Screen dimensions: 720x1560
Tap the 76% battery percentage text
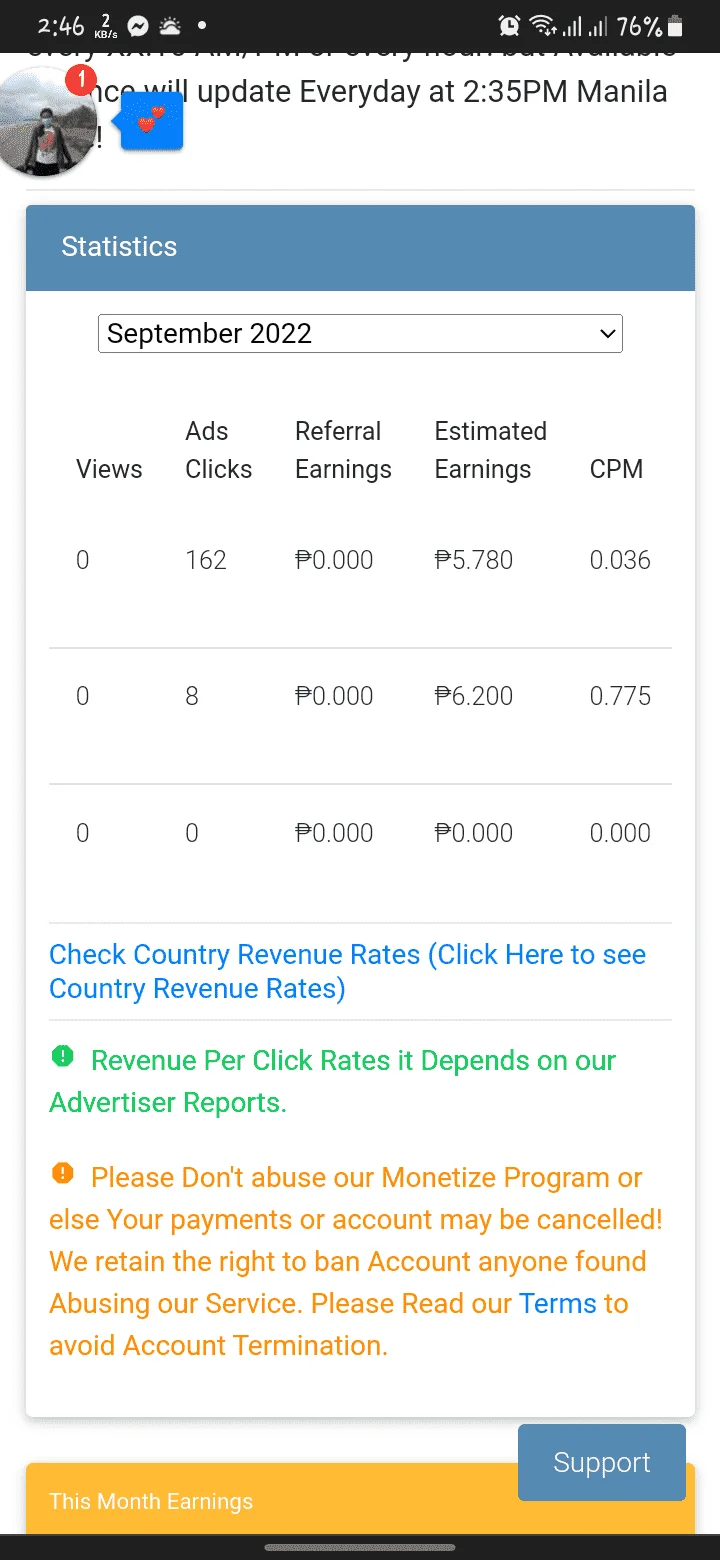(639, 25)
